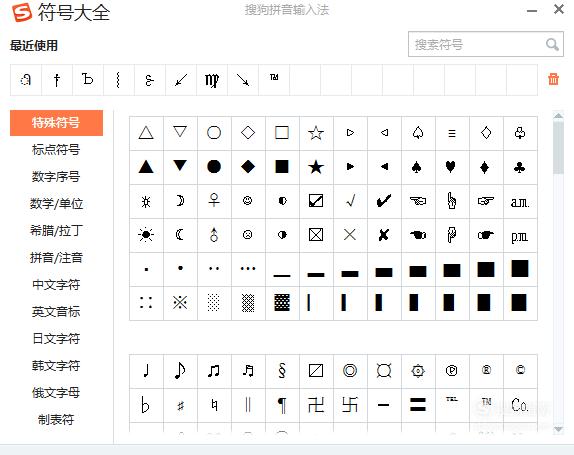Pick the Virgo sign in recent symbols
The height and width of the screenshot is (455, 574).
[212, 80]
